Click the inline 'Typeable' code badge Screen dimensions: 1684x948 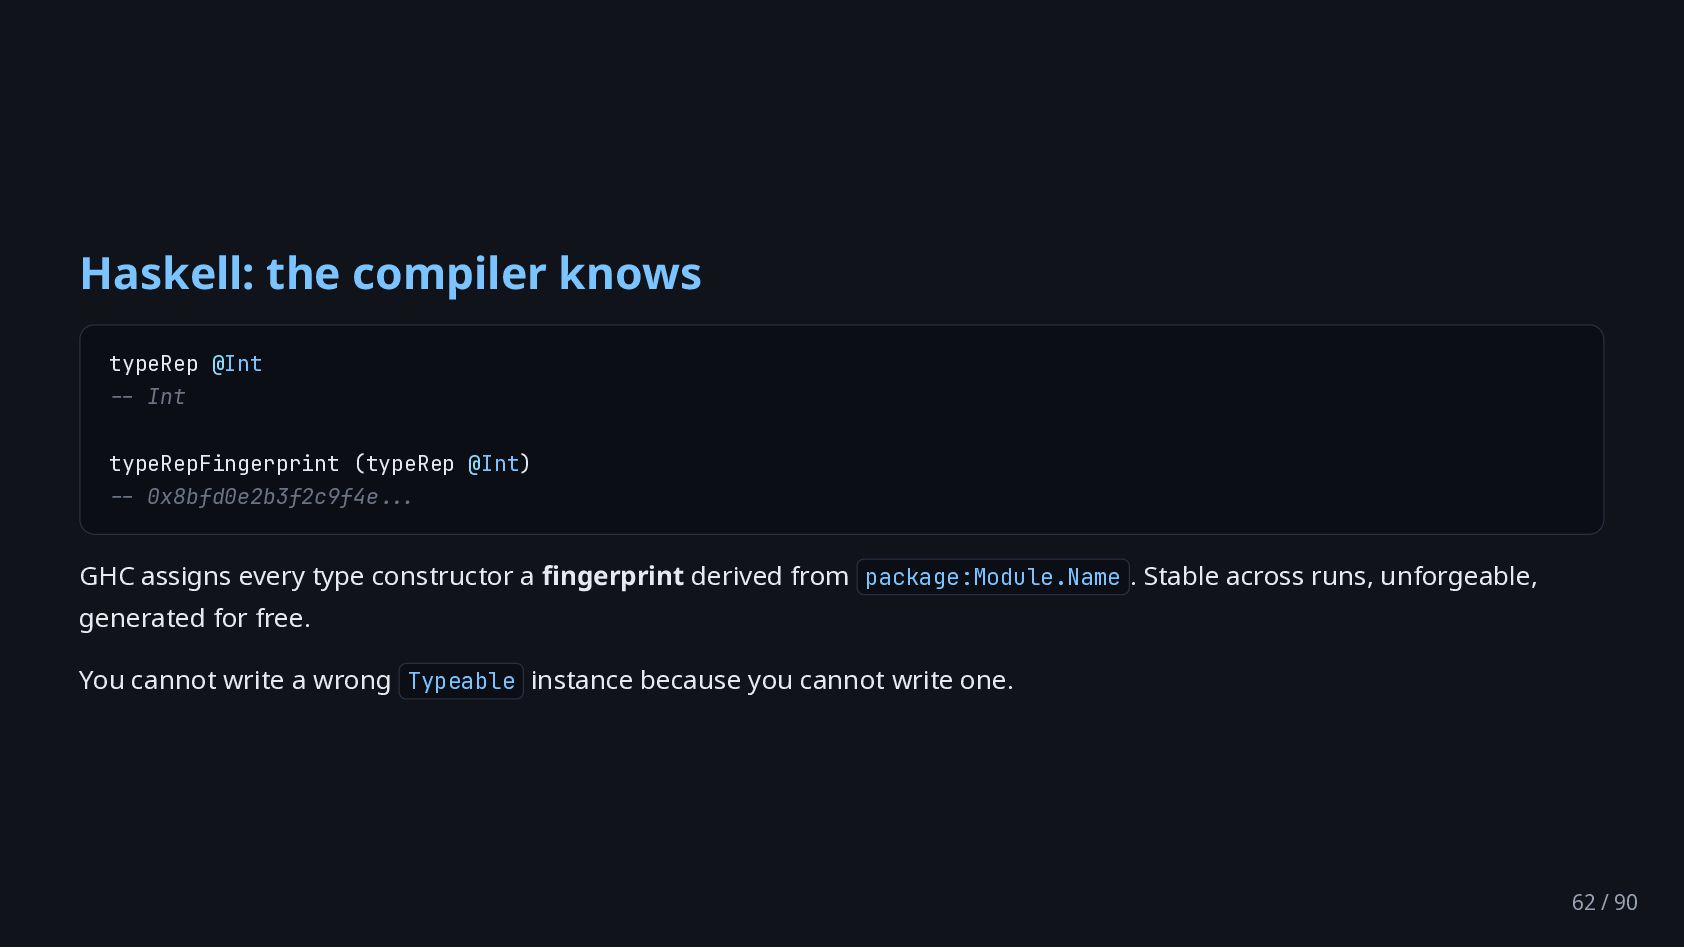pyautogui.click(x=461, y=681)
